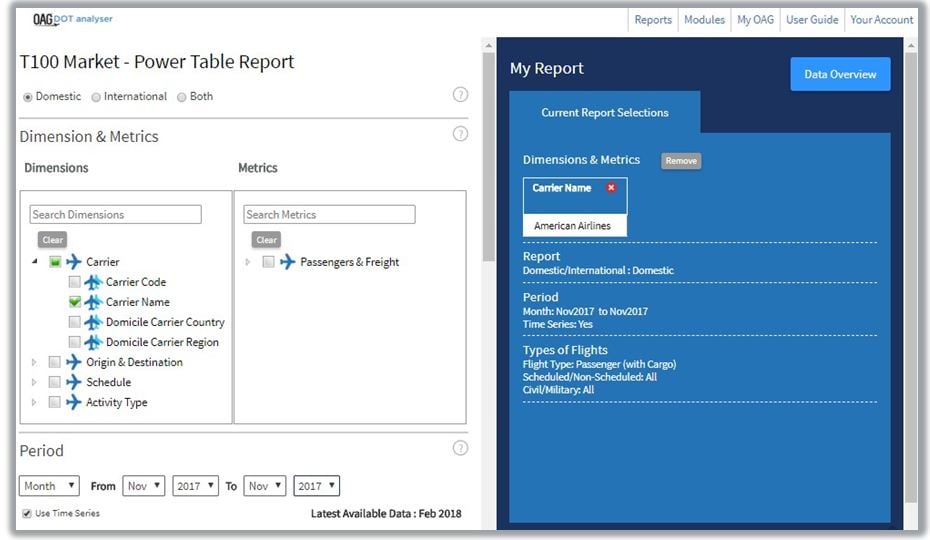Screen dimensions: 930x540
Task: Disable the Use Time Series checkbox
Action: point(27,514)
